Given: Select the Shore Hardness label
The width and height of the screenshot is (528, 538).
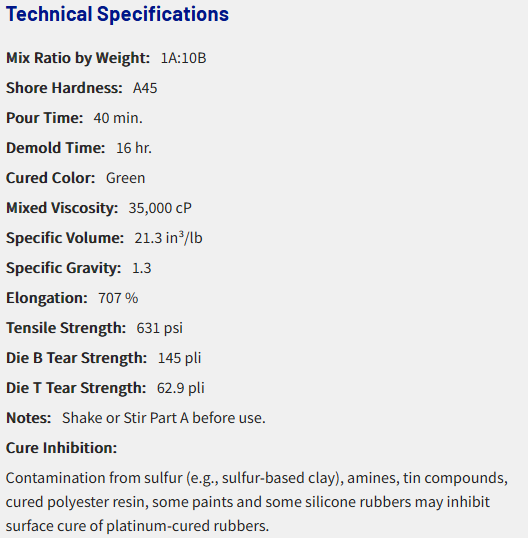Looking at the screenshot, I should click(64, 88).
